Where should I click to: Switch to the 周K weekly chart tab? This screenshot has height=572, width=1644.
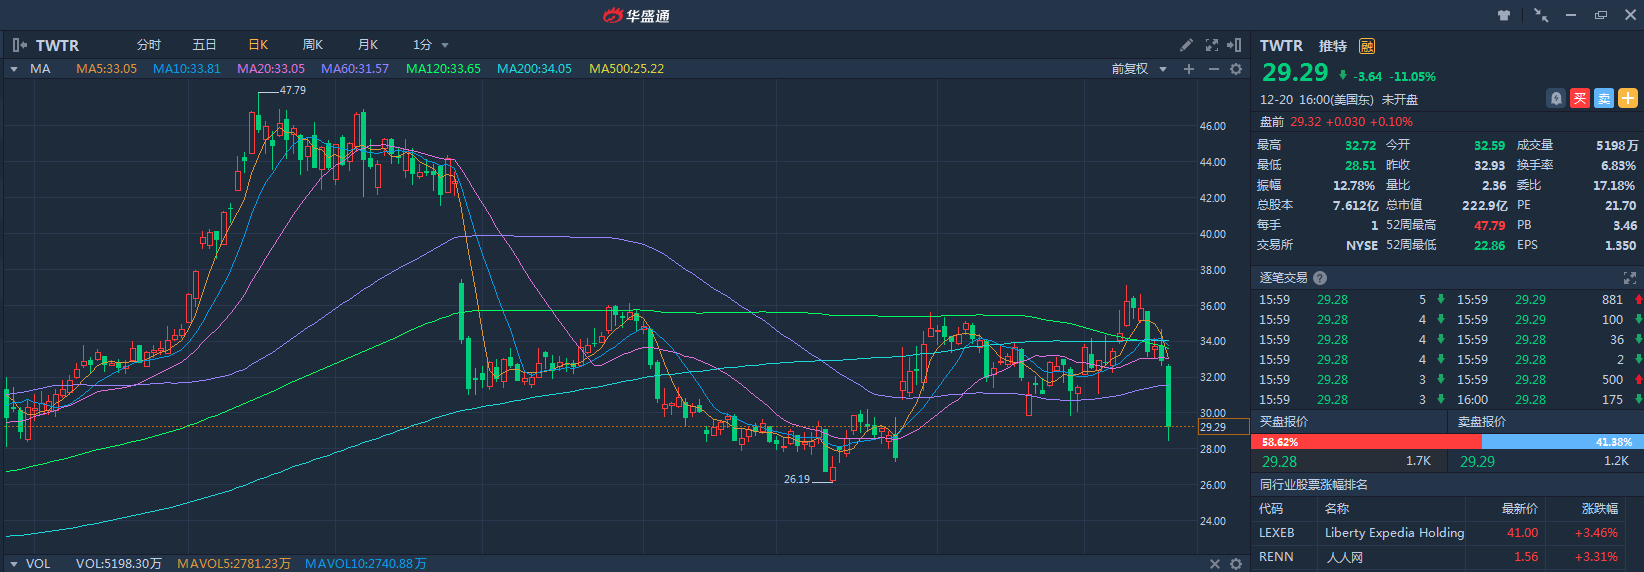pos(313,45)
